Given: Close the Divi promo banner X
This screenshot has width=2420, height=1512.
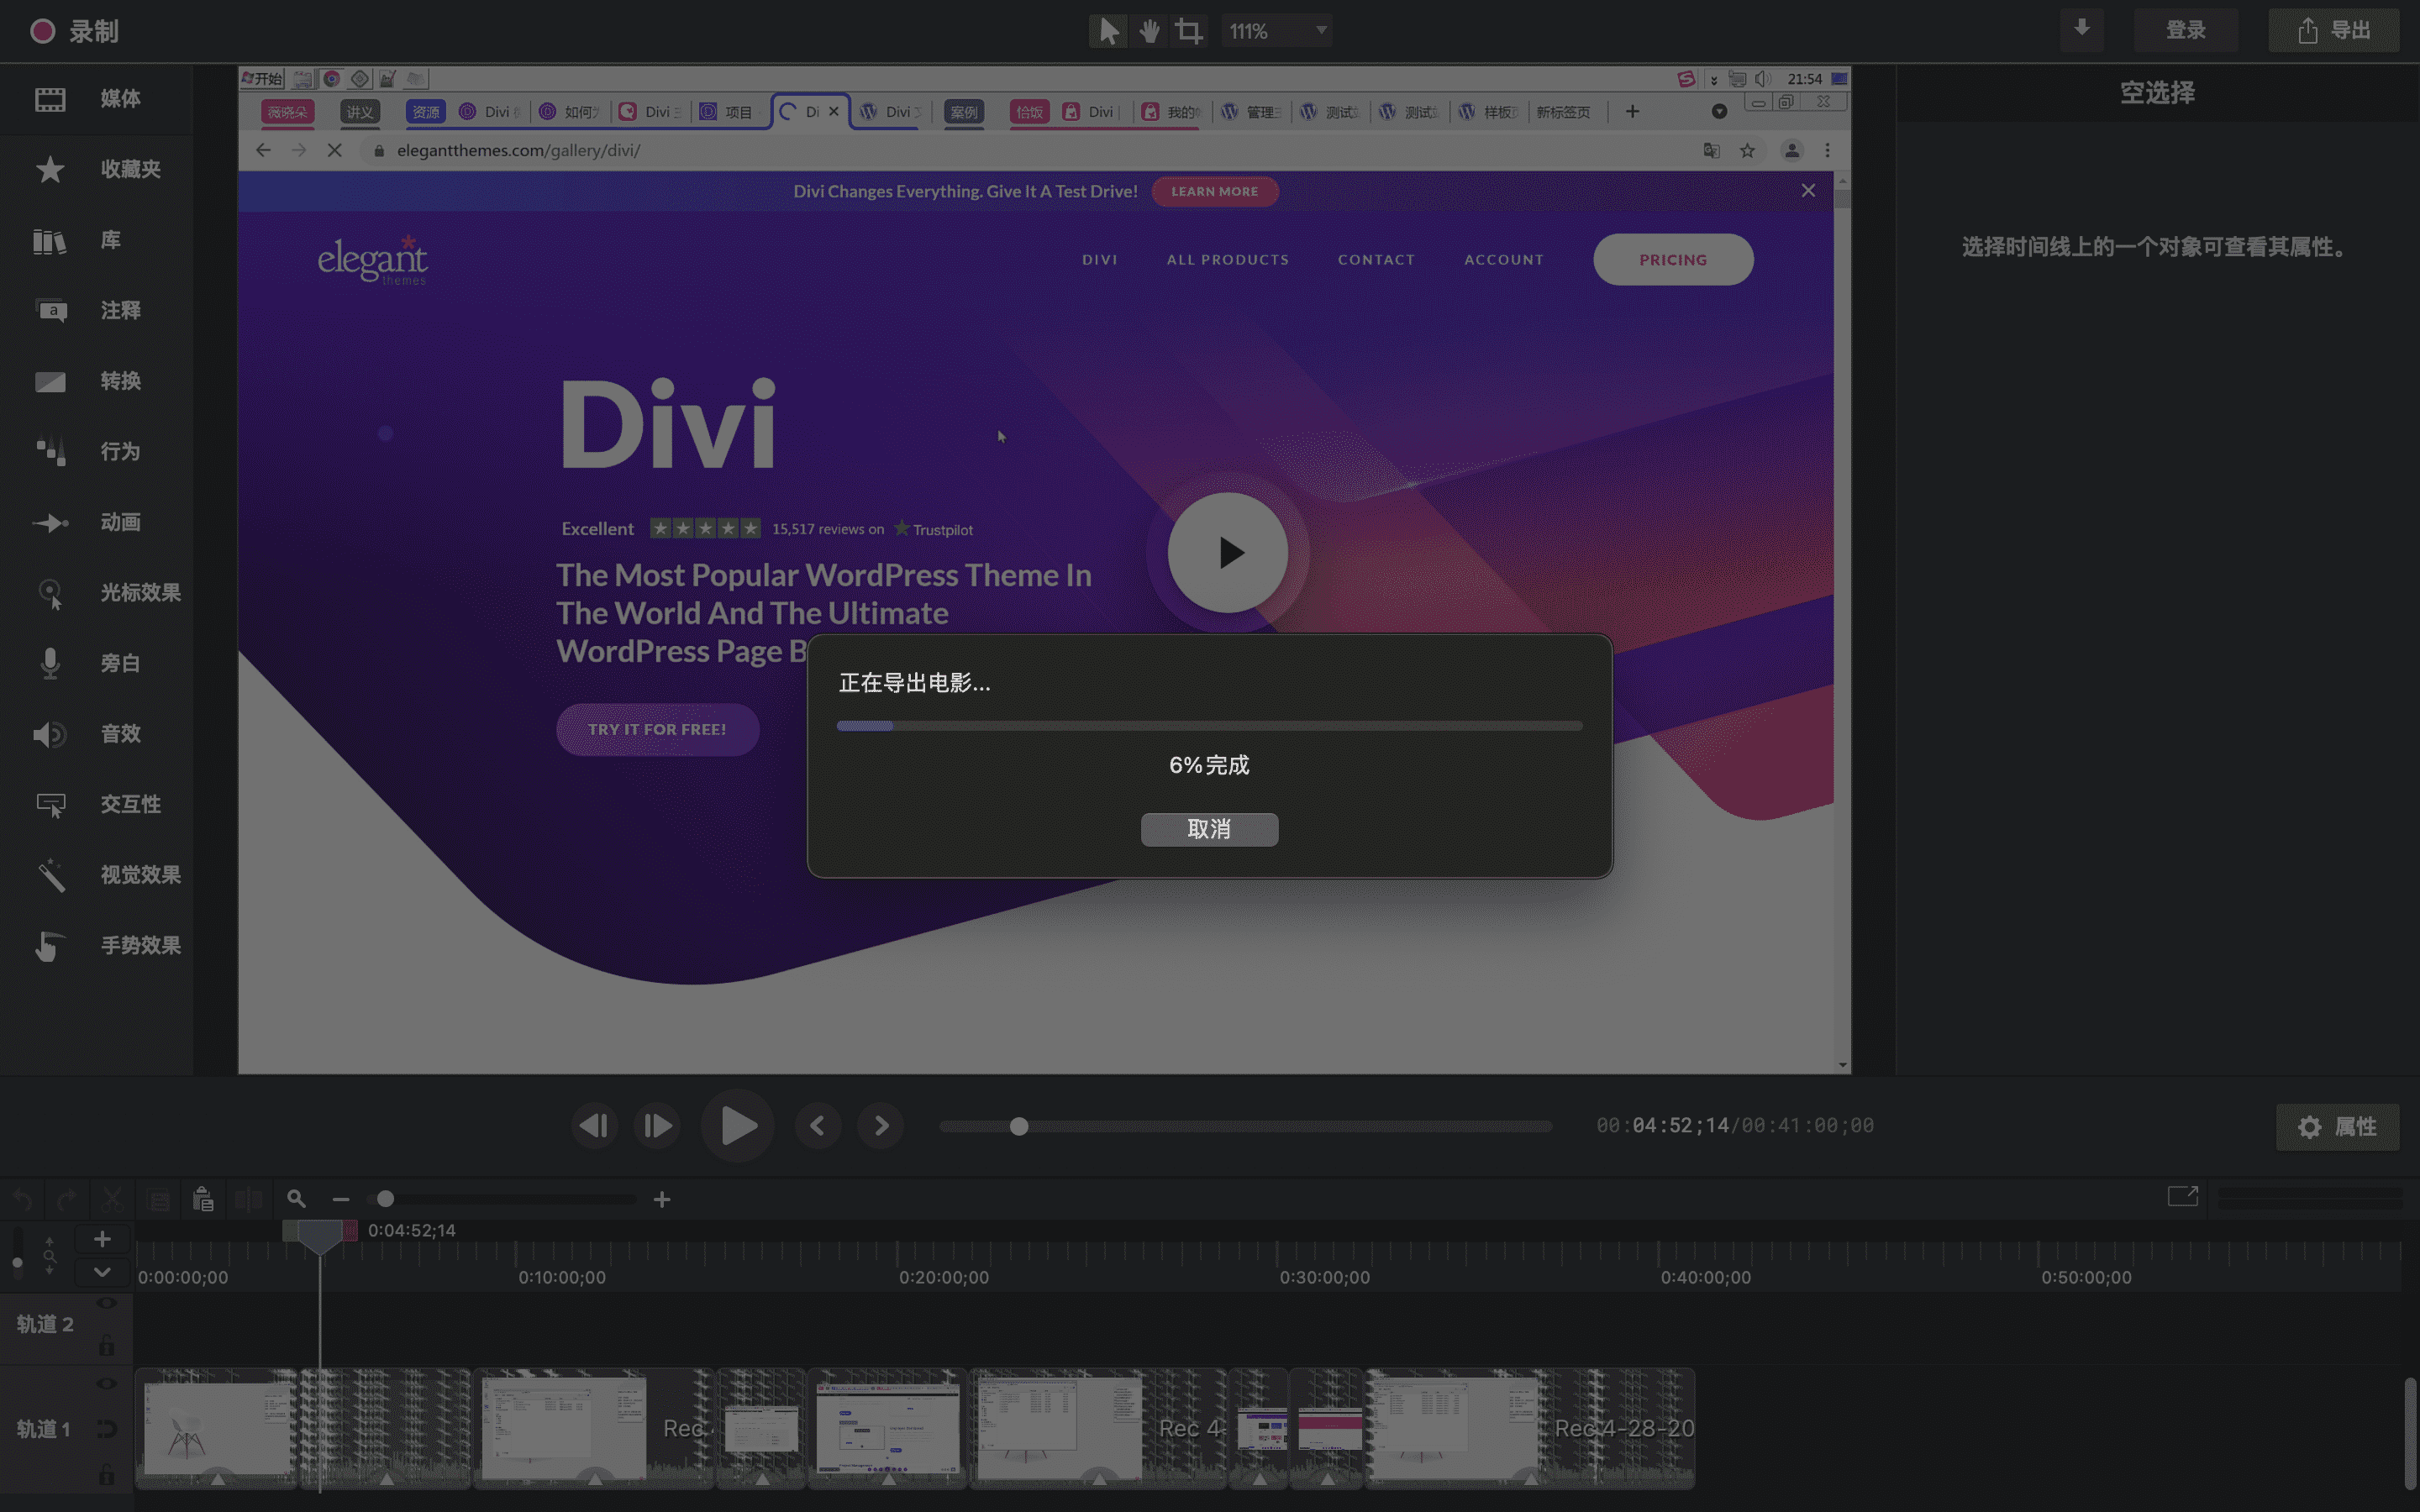Looking at the screenshot, I should click(1808, 190).
